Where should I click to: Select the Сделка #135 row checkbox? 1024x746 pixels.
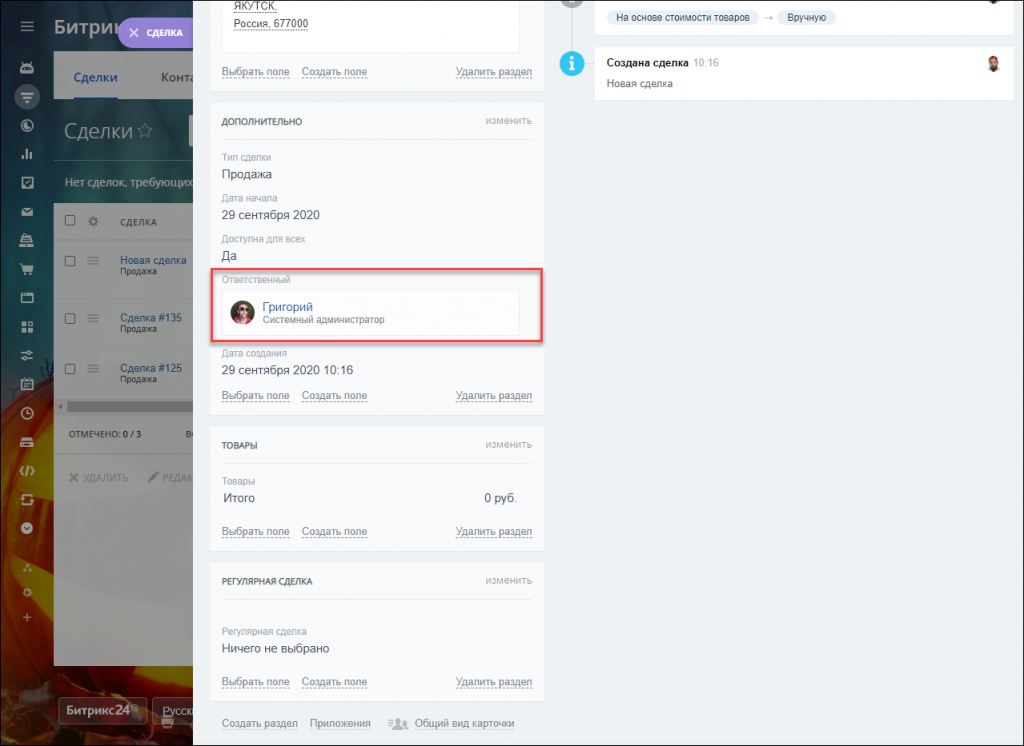[x=70, y=318]
